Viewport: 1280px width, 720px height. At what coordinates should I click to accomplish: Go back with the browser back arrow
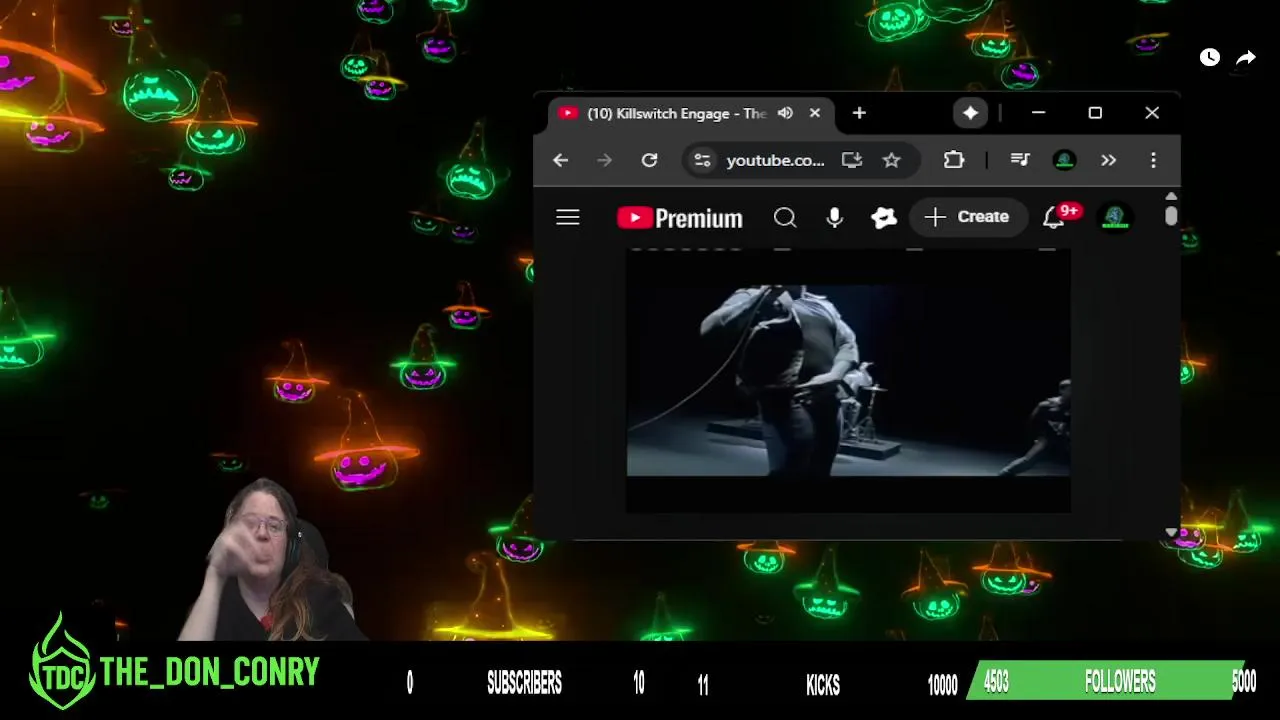pos(561,160)
